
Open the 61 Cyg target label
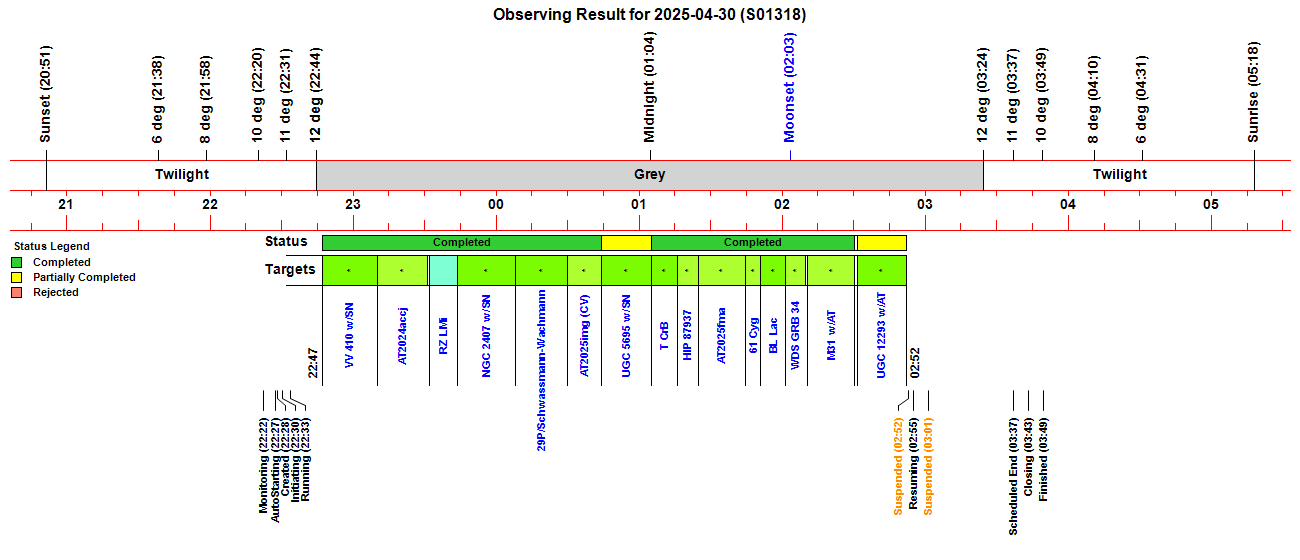point(753,337)
